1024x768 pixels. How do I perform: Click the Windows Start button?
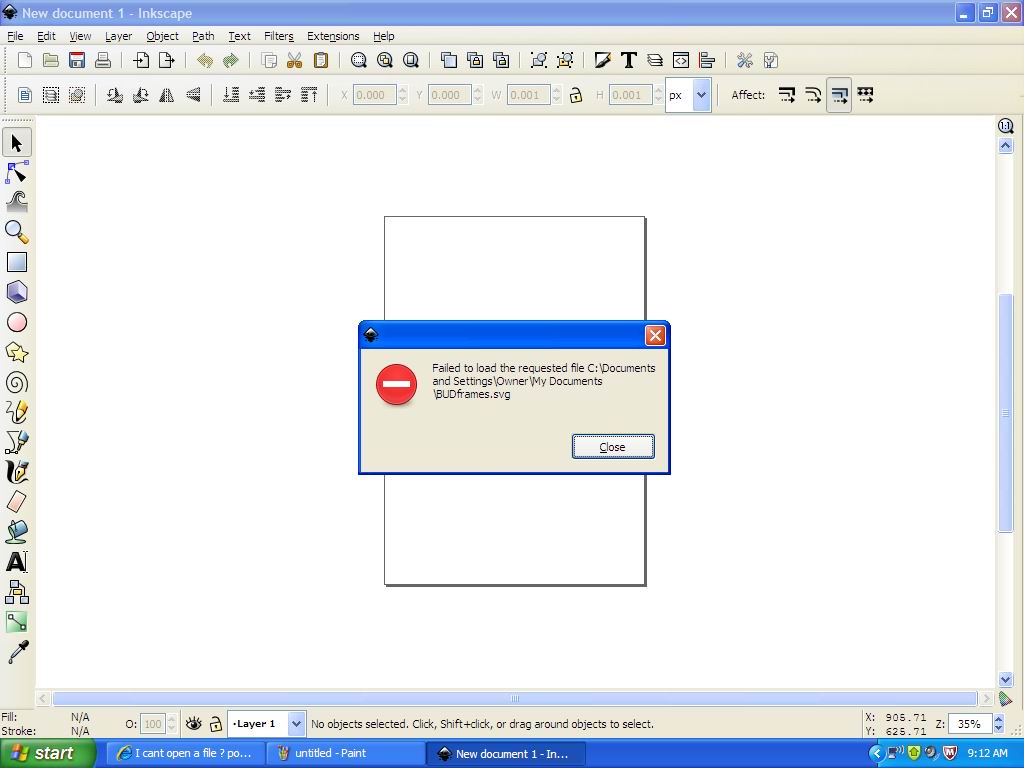(x=47, y=753)
